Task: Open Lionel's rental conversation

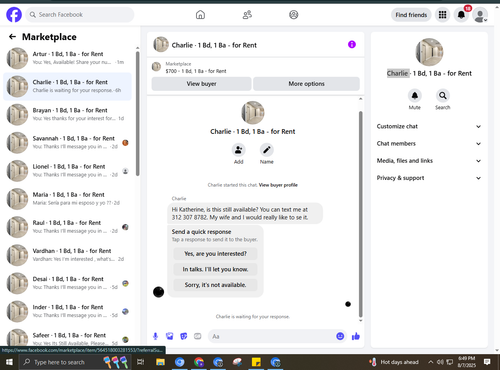Action: pos(67,170)
